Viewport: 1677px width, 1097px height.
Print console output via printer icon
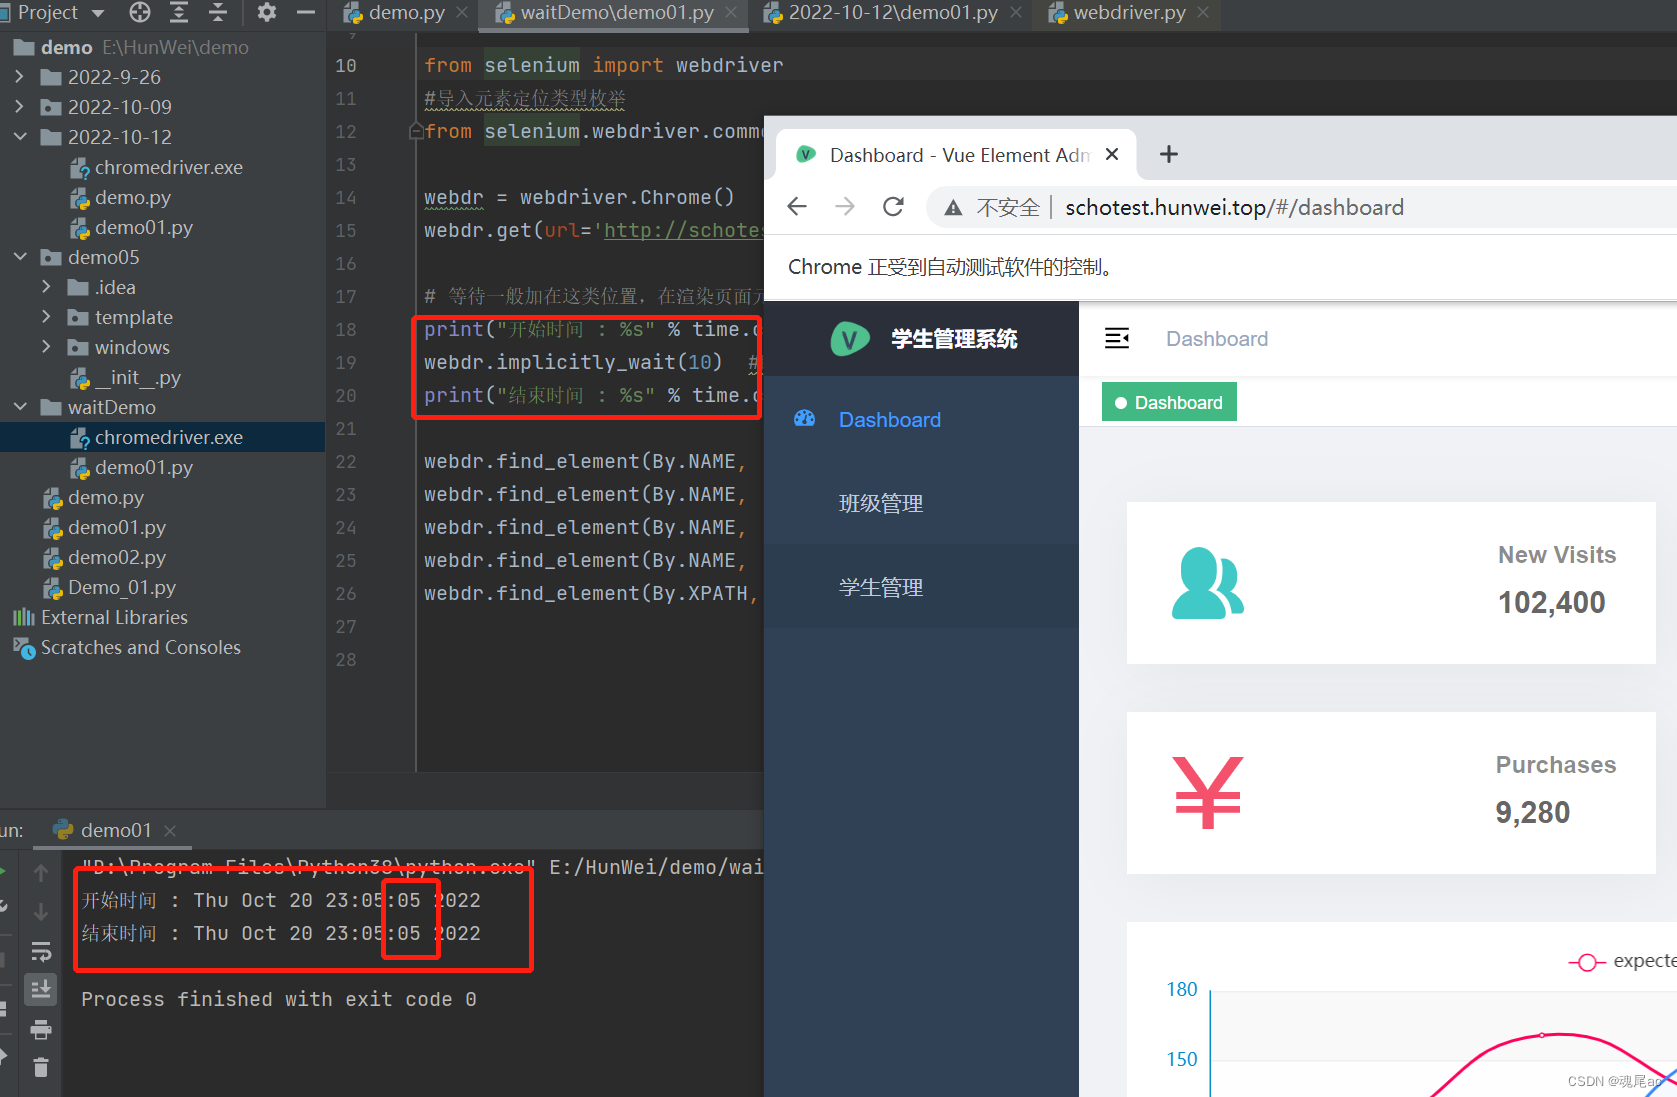click(41, 1029)
